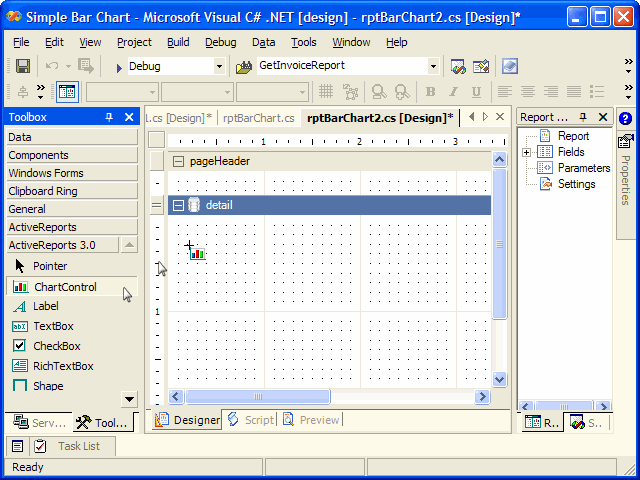This screenshot has height=480, width=640.
Task: Open the GetInvoiceReport dropdown list
Action: pyautogui.click(x=433, y=66)
